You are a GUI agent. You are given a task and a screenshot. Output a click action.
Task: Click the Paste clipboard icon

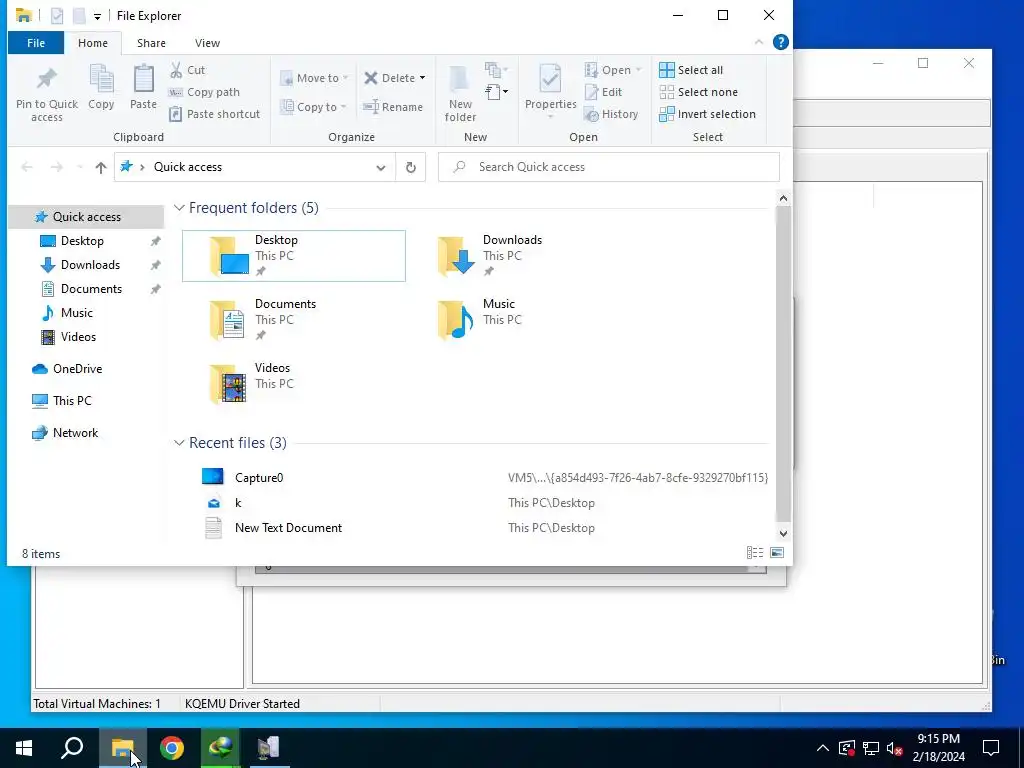pyautogui.click(x=143, y=87)
